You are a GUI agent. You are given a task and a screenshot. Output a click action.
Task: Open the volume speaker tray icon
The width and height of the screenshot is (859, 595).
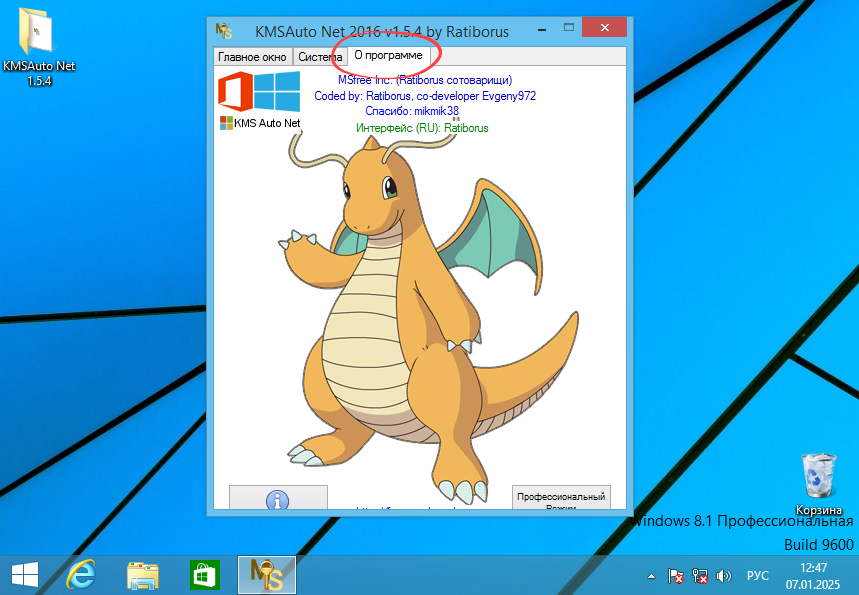[724, 576]
